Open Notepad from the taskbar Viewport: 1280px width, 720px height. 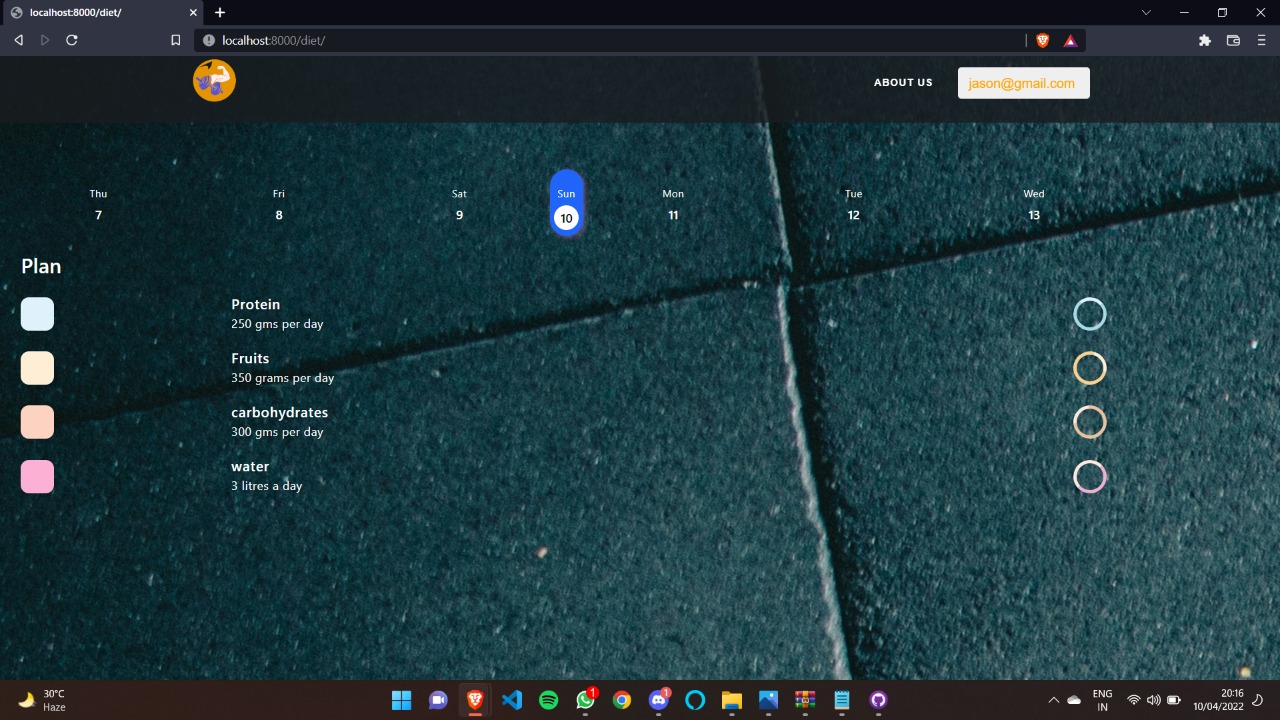[842, 700]
